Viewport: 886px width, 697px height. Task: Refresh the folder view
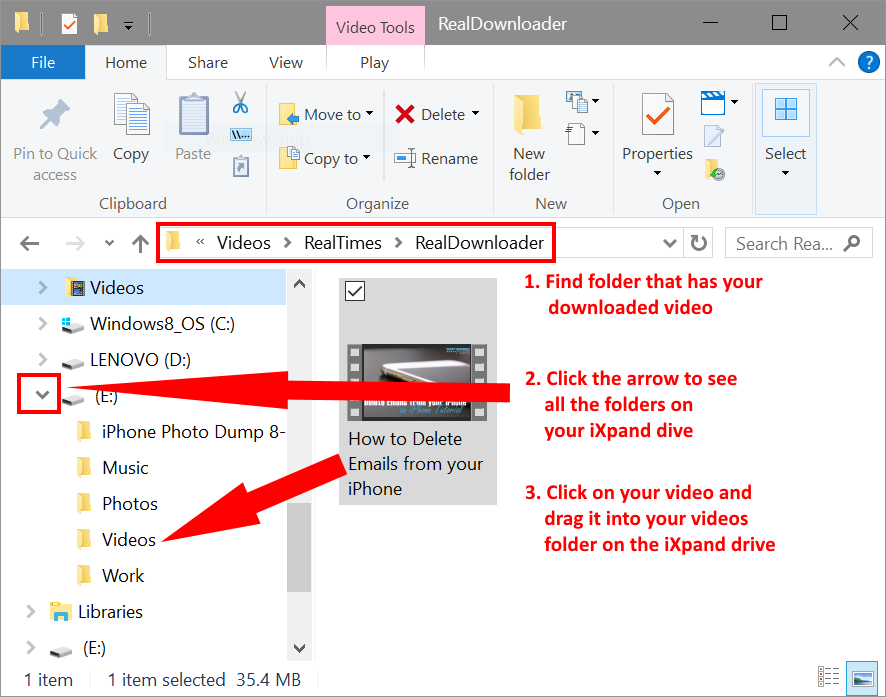pyautogui.click(x=698, y=243)
